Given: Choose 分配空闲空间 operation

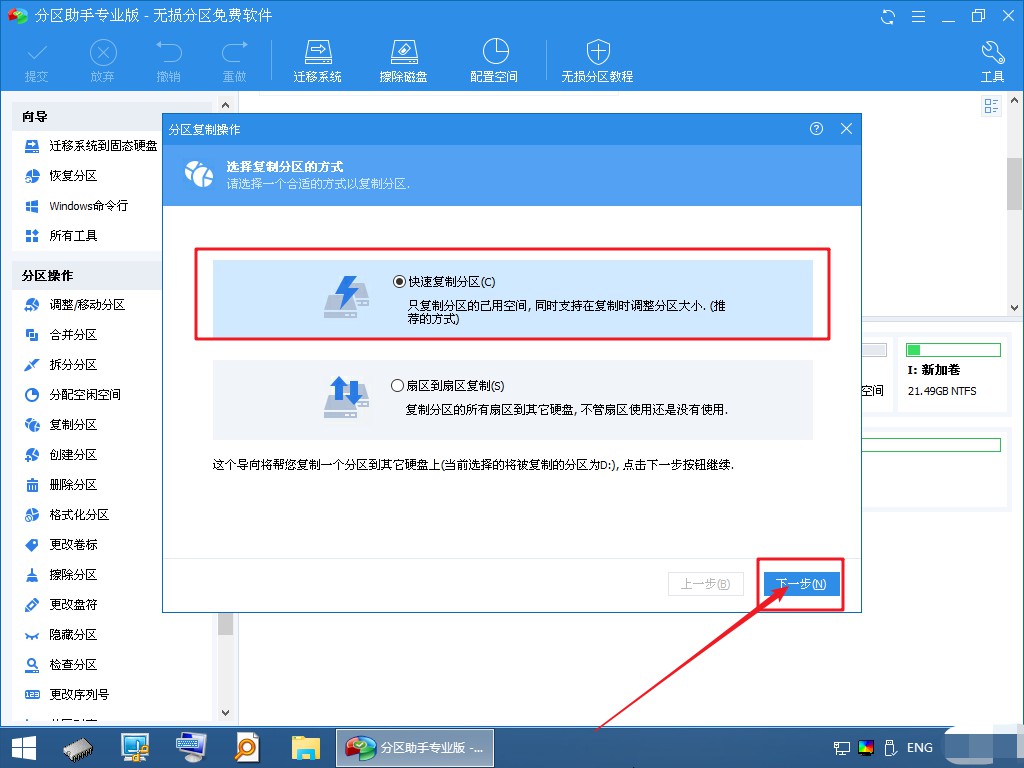Looking at the screenshot, I should [72, 394].
